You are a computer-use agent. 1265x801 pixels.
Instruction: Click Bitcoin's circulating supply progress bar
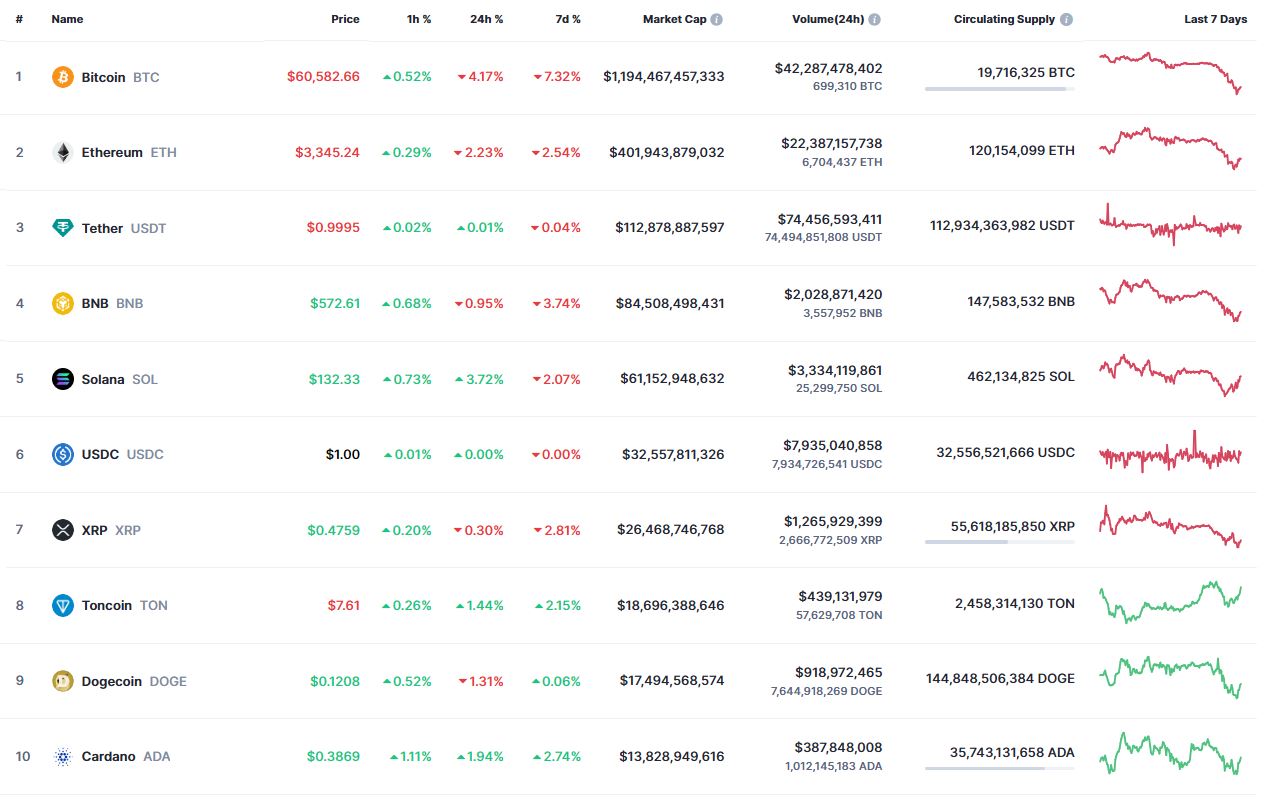[x=999, y=89]
